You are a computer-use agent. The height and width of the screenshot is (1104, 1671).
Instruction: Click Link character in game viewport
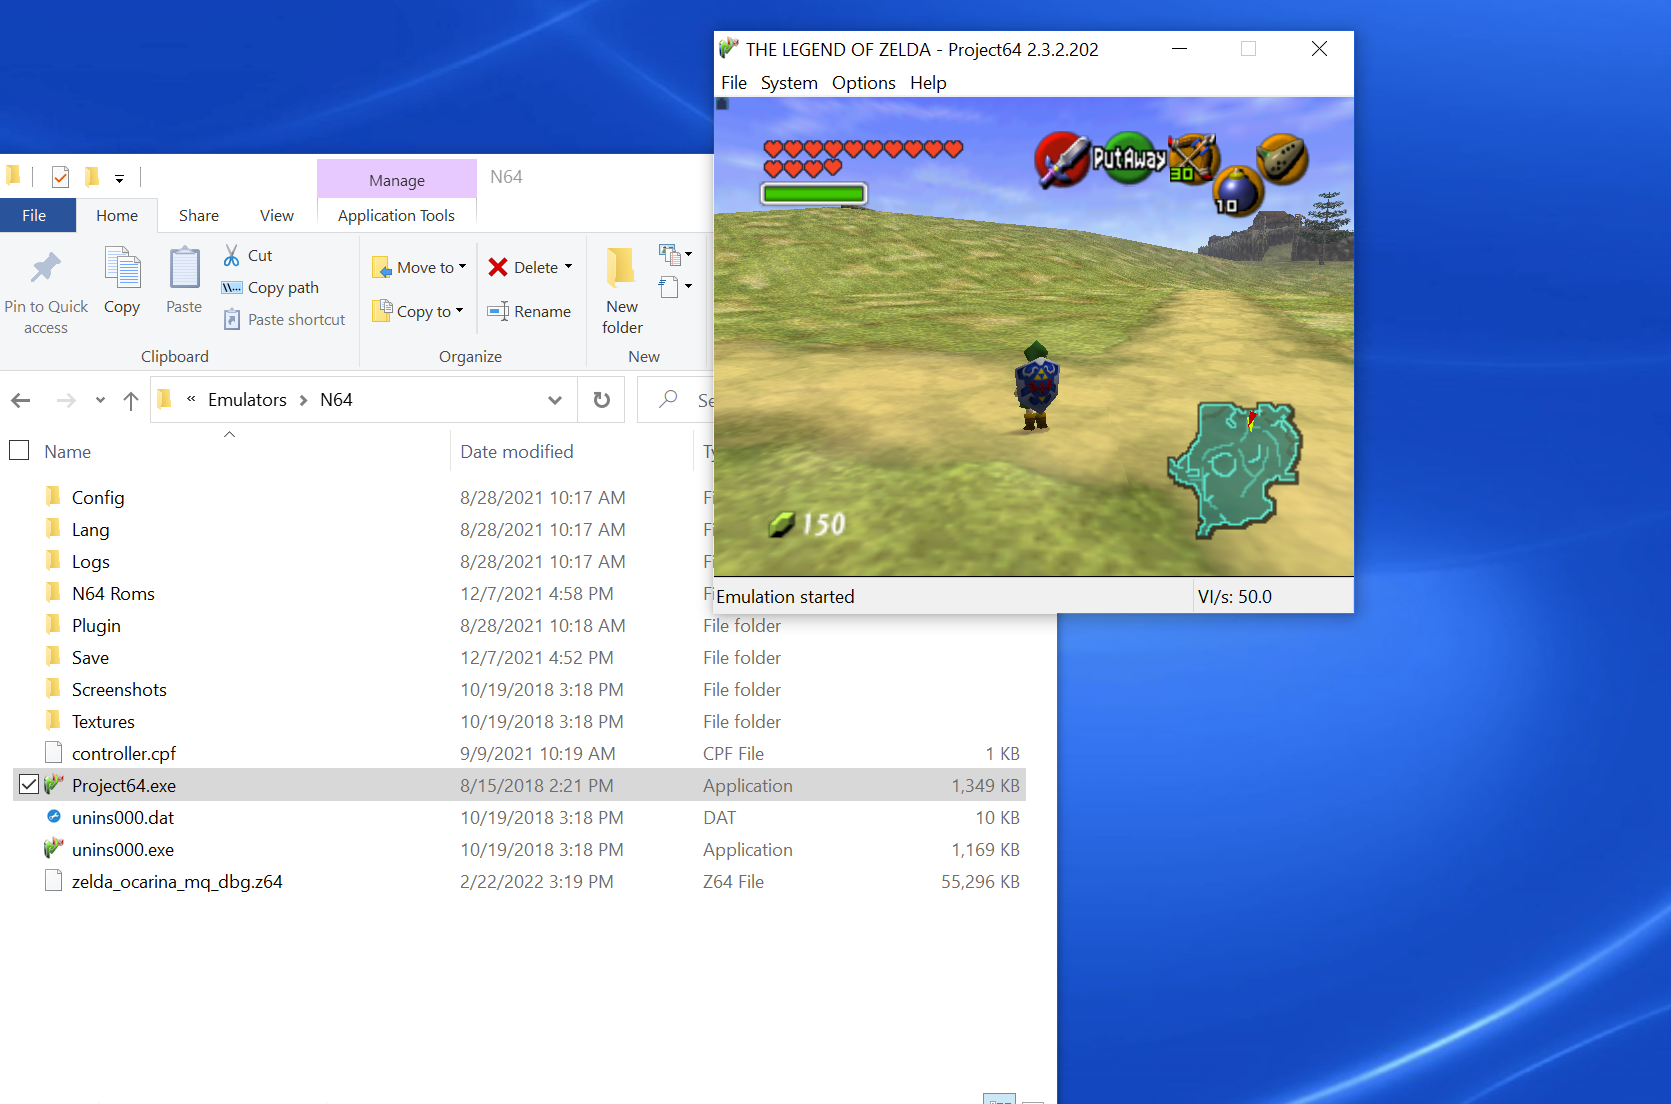point(1036,385)
